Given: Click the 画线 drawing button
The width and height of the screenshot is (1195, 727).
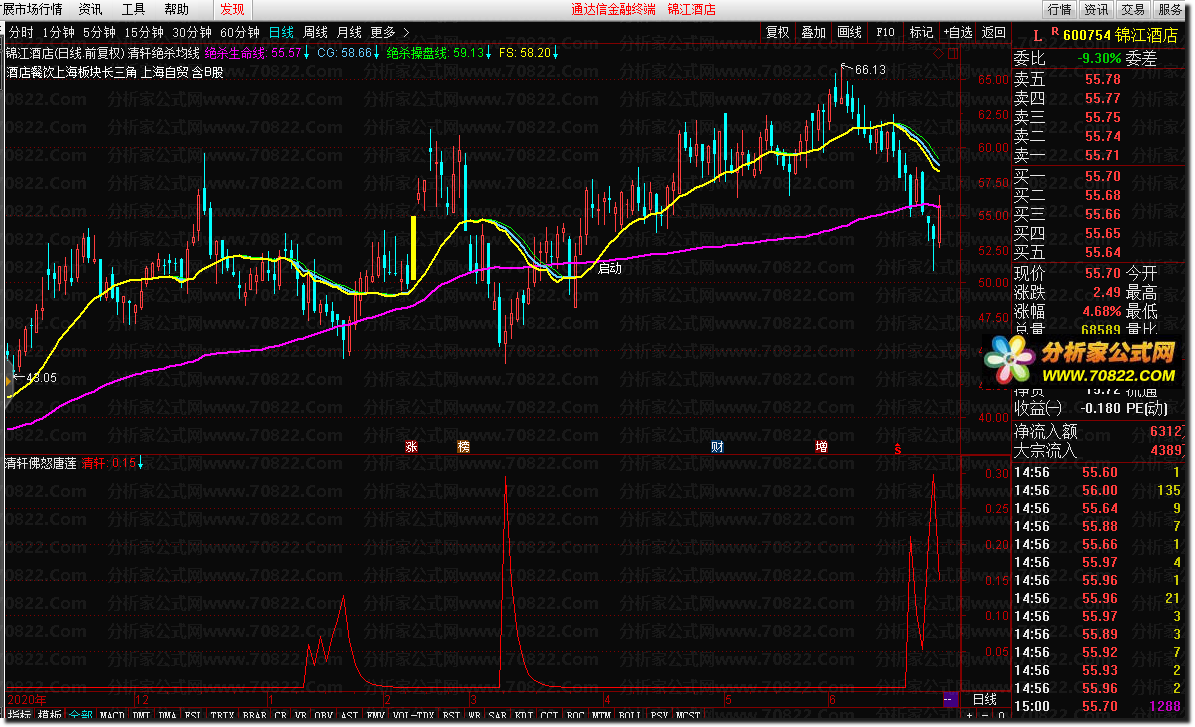Looking at the screenshot, I should click(x=849, y=32).
